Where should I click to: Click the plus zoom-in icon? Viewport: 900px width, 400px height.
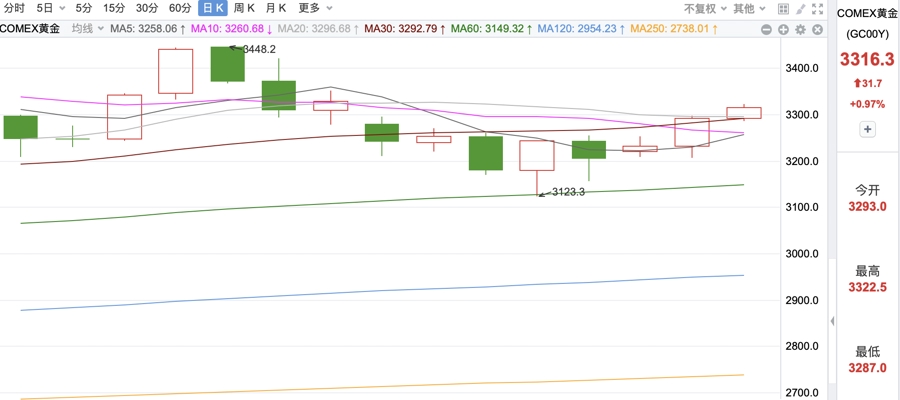(x=783, y=29)
